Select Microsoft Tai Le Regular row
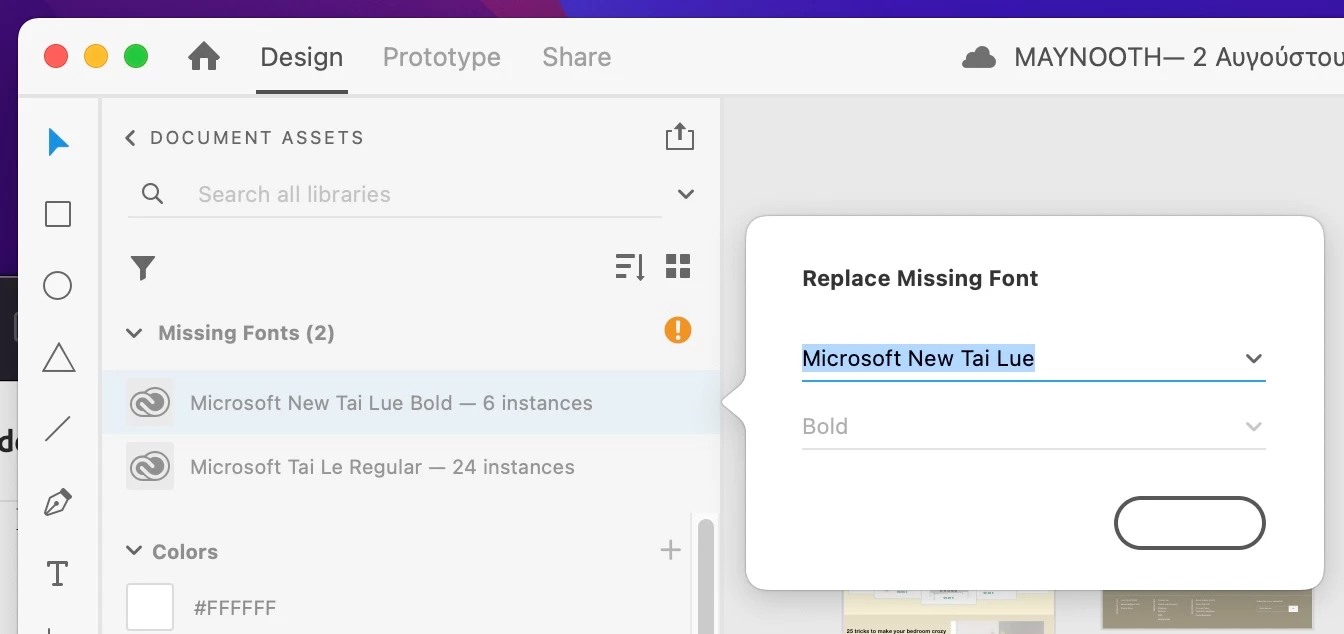Screen dimensions: 1344x634 (x=410, y=466)
